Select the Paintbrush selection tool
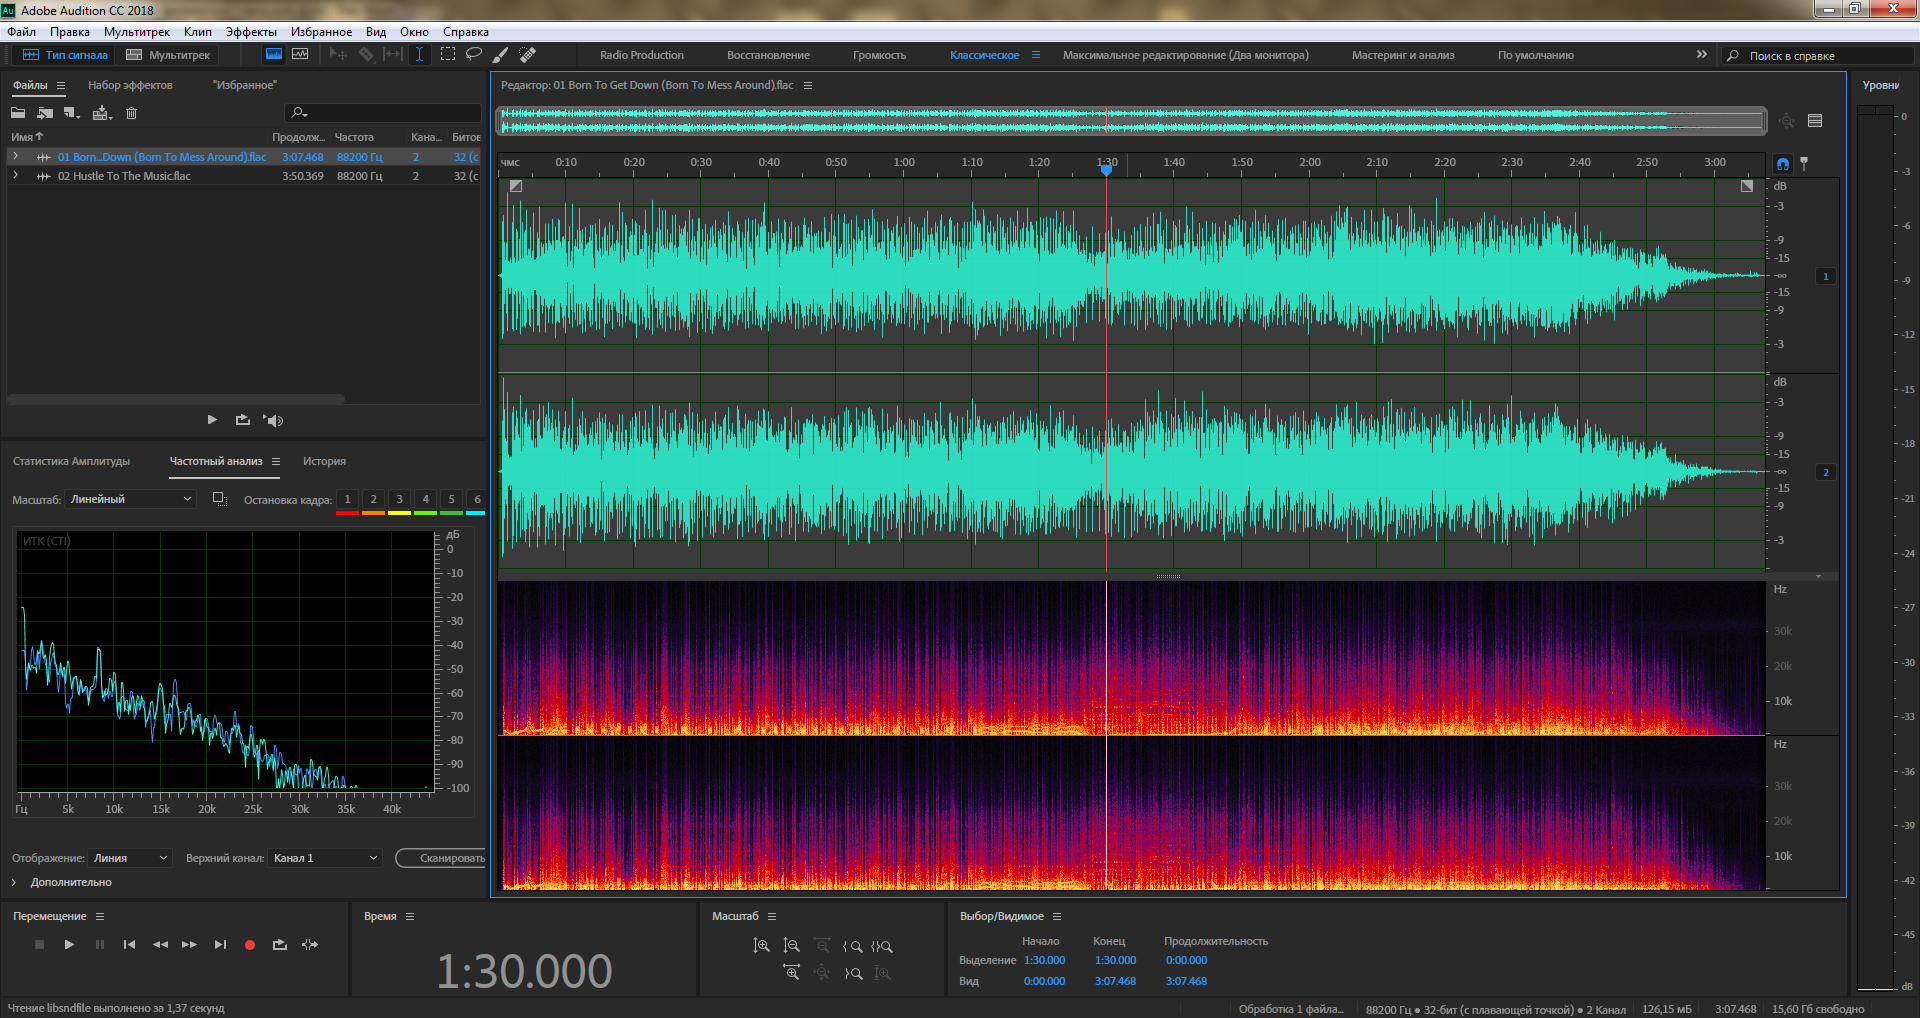1920x1018 pixels. (x=501, y=55)
